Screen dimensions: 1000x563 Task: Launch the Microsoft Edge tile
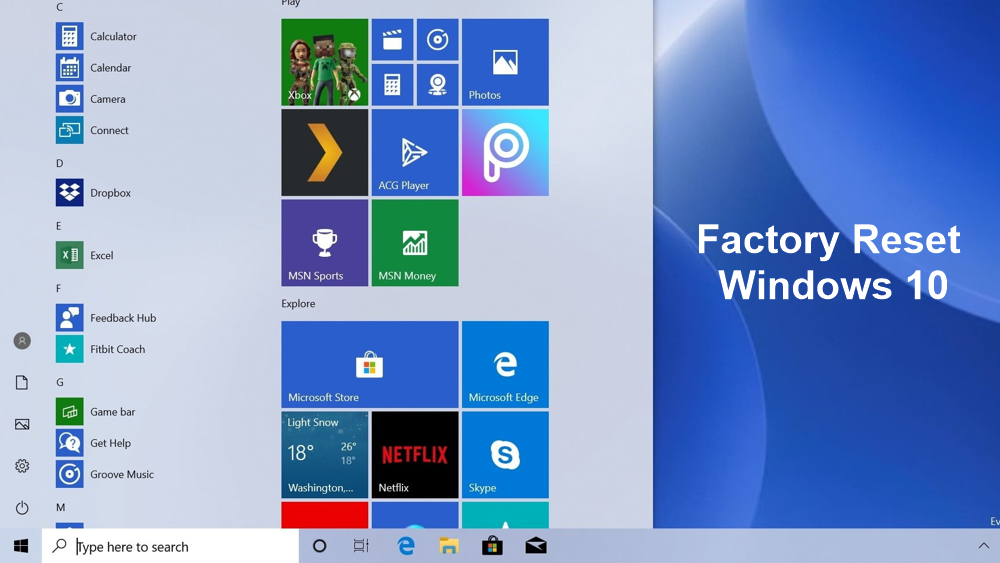point(505,364)
